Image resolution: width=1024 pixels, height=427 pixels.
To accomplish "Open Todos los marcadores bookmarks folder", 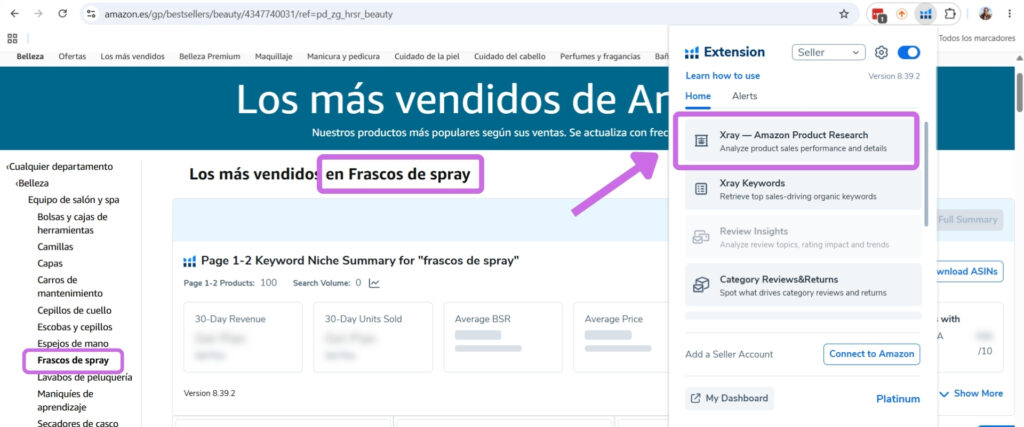I will point(976,39).
